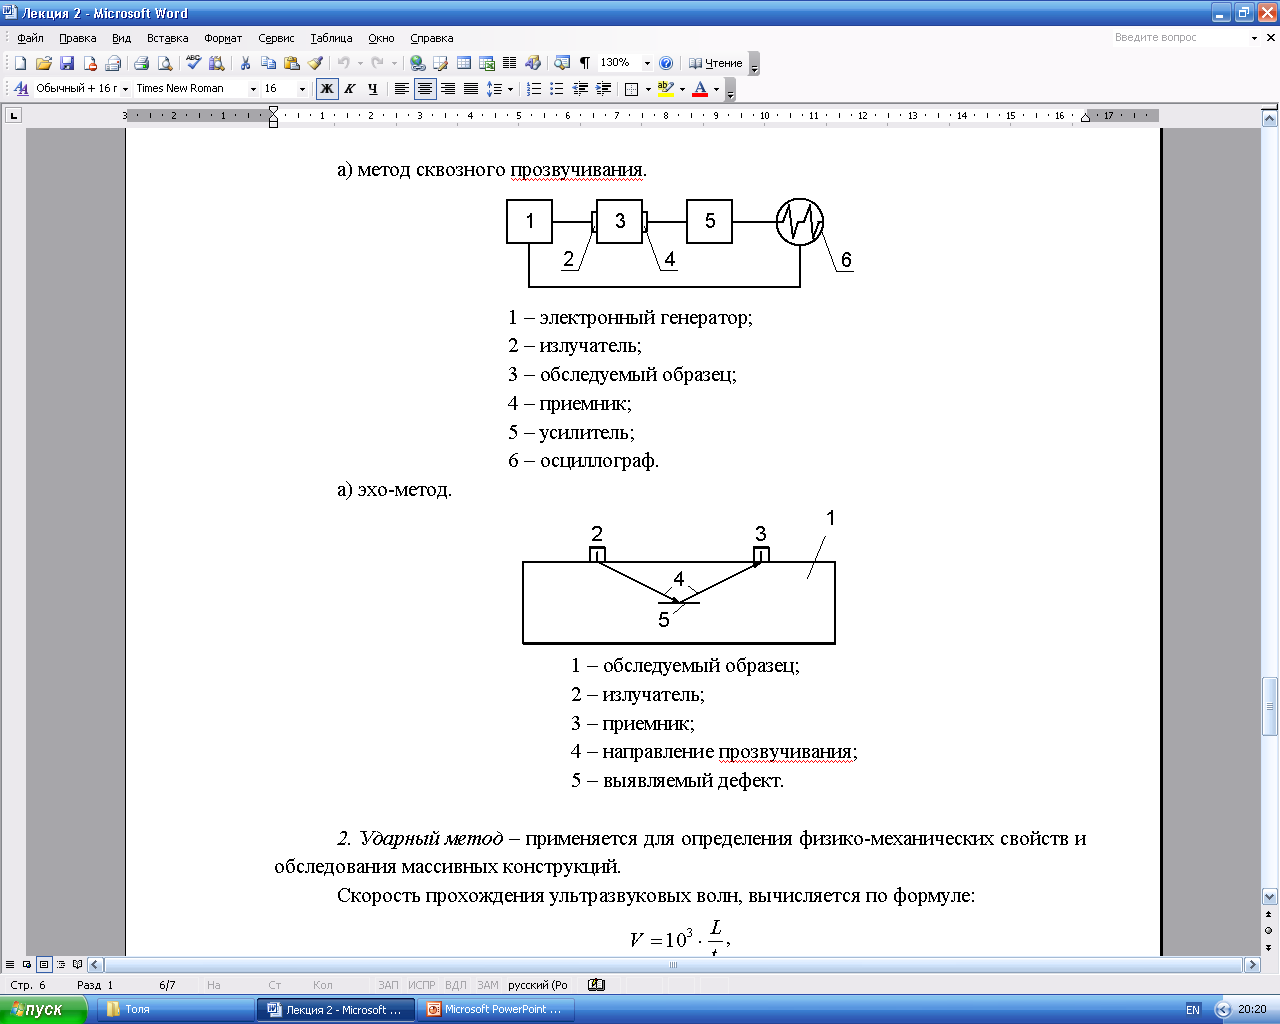Align text to the left

402,89
